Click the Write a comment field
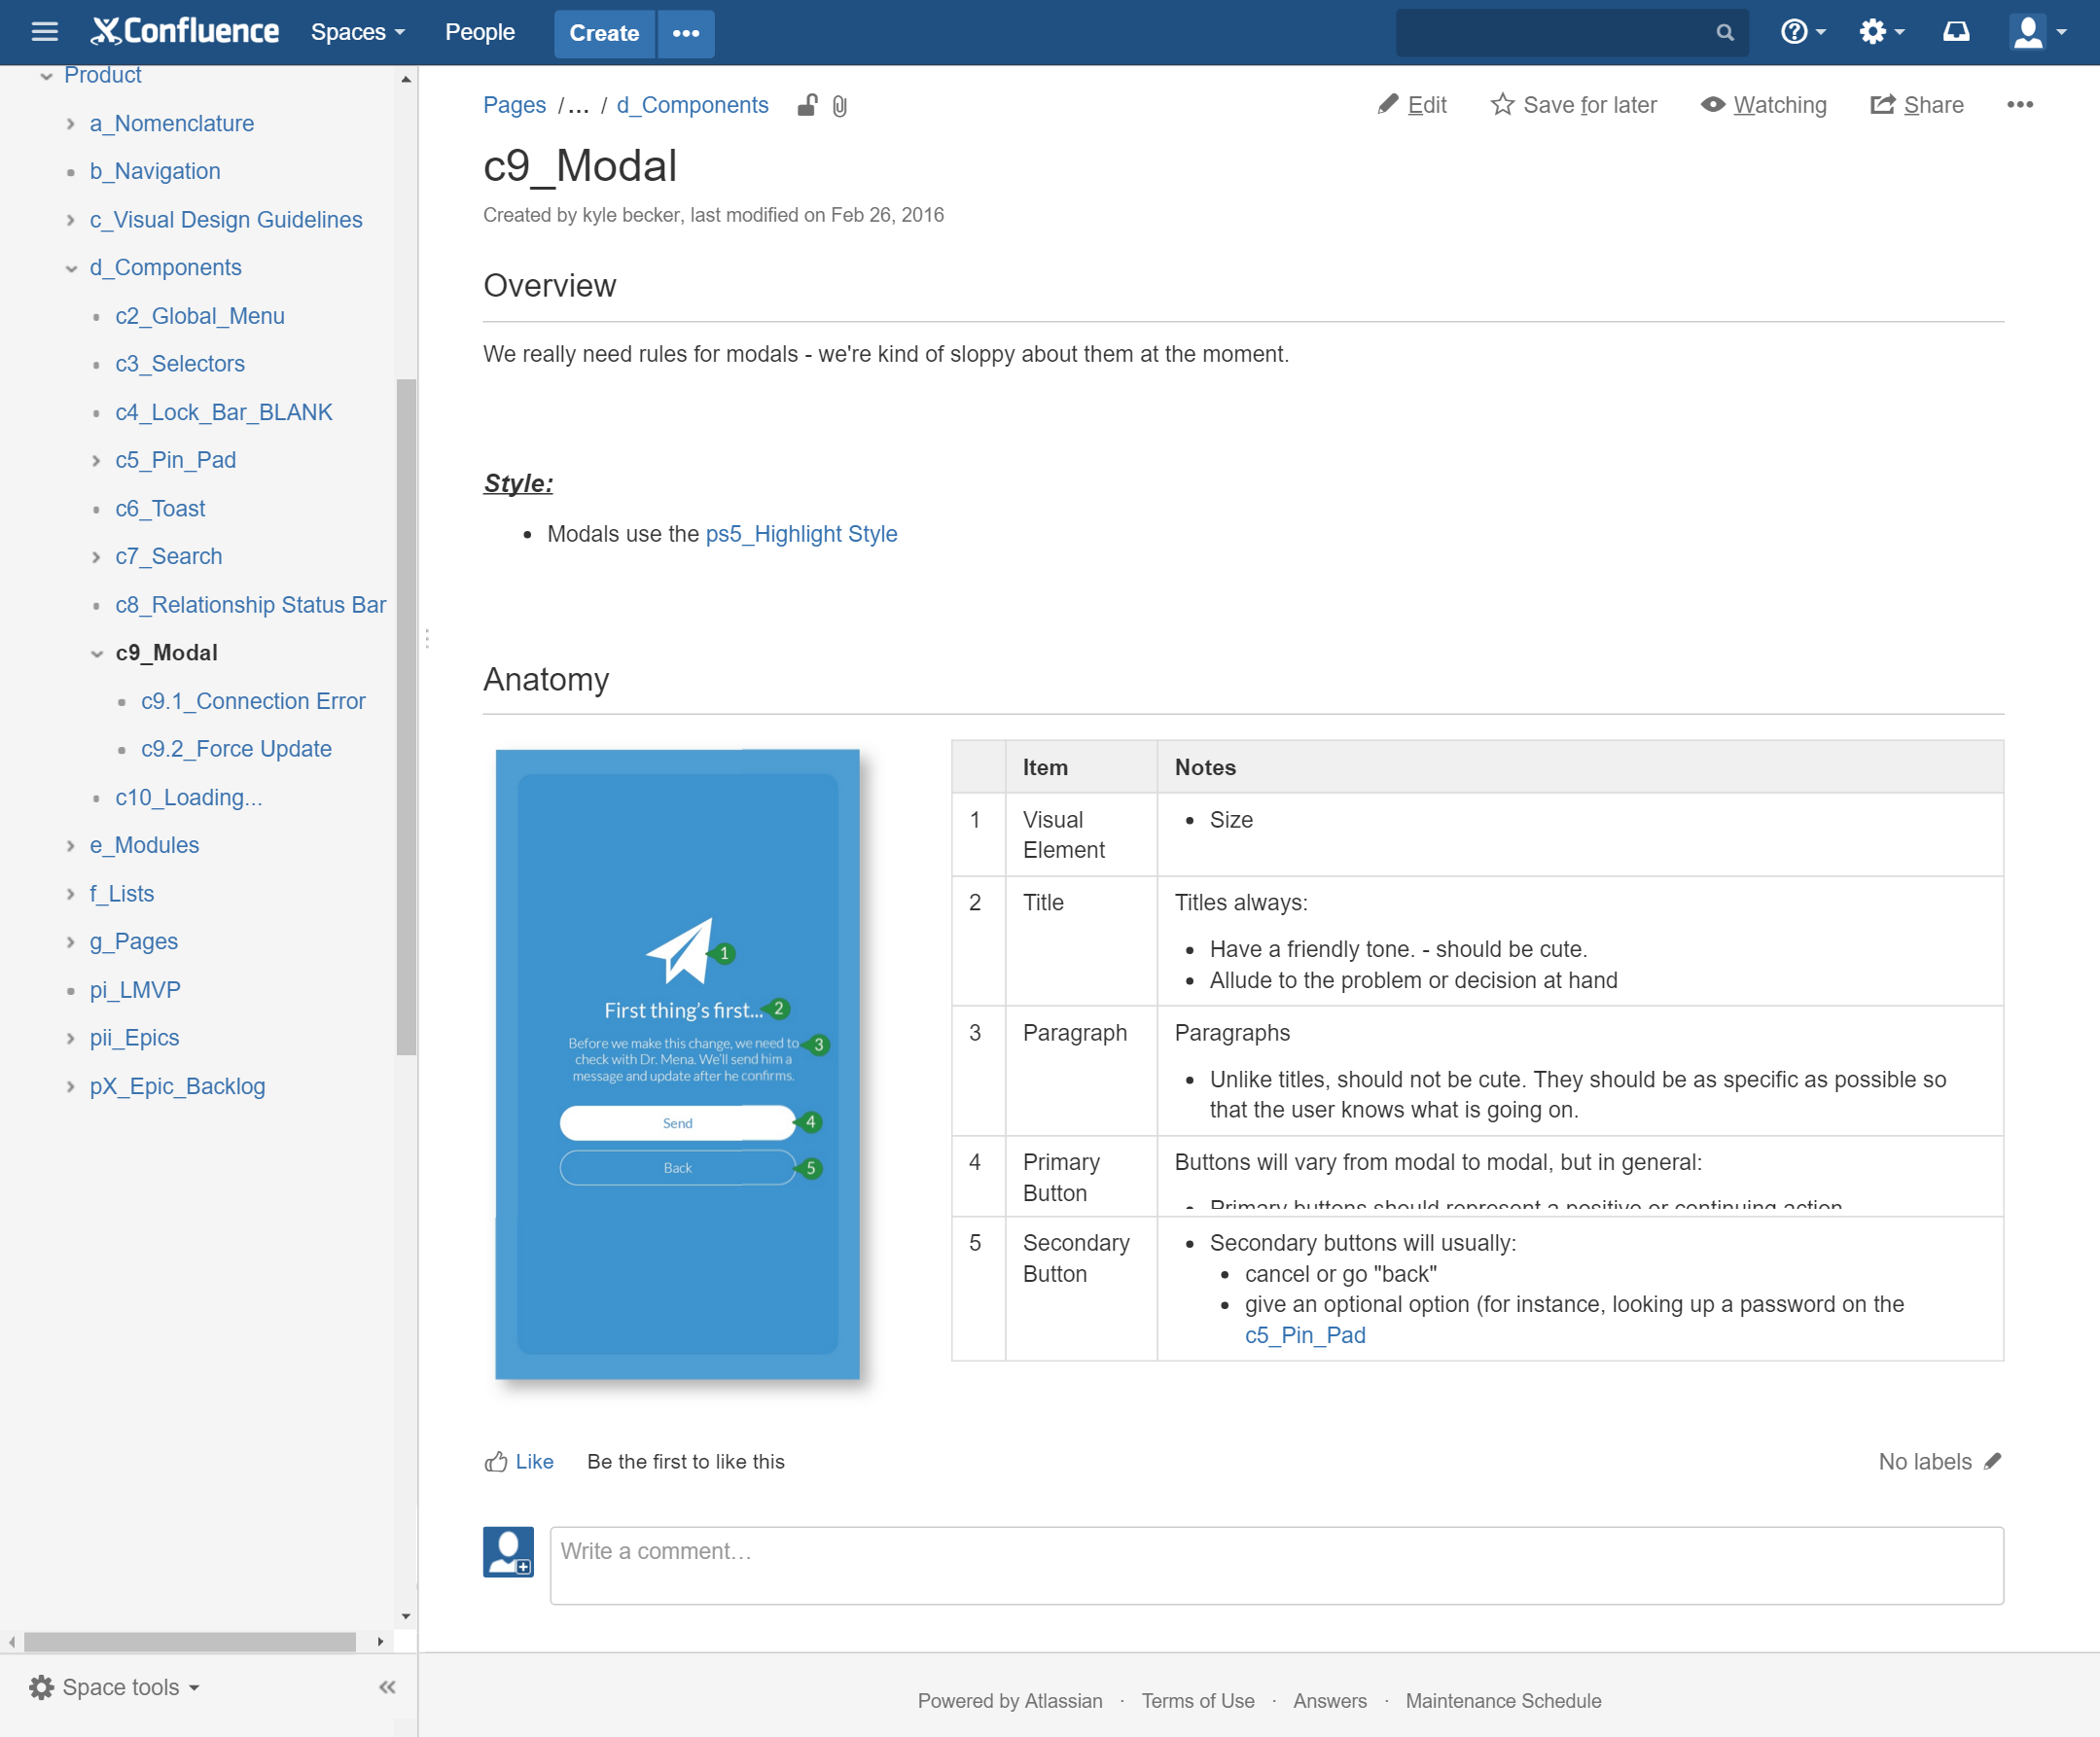The image size is (2100, 1737). 1275,1565
